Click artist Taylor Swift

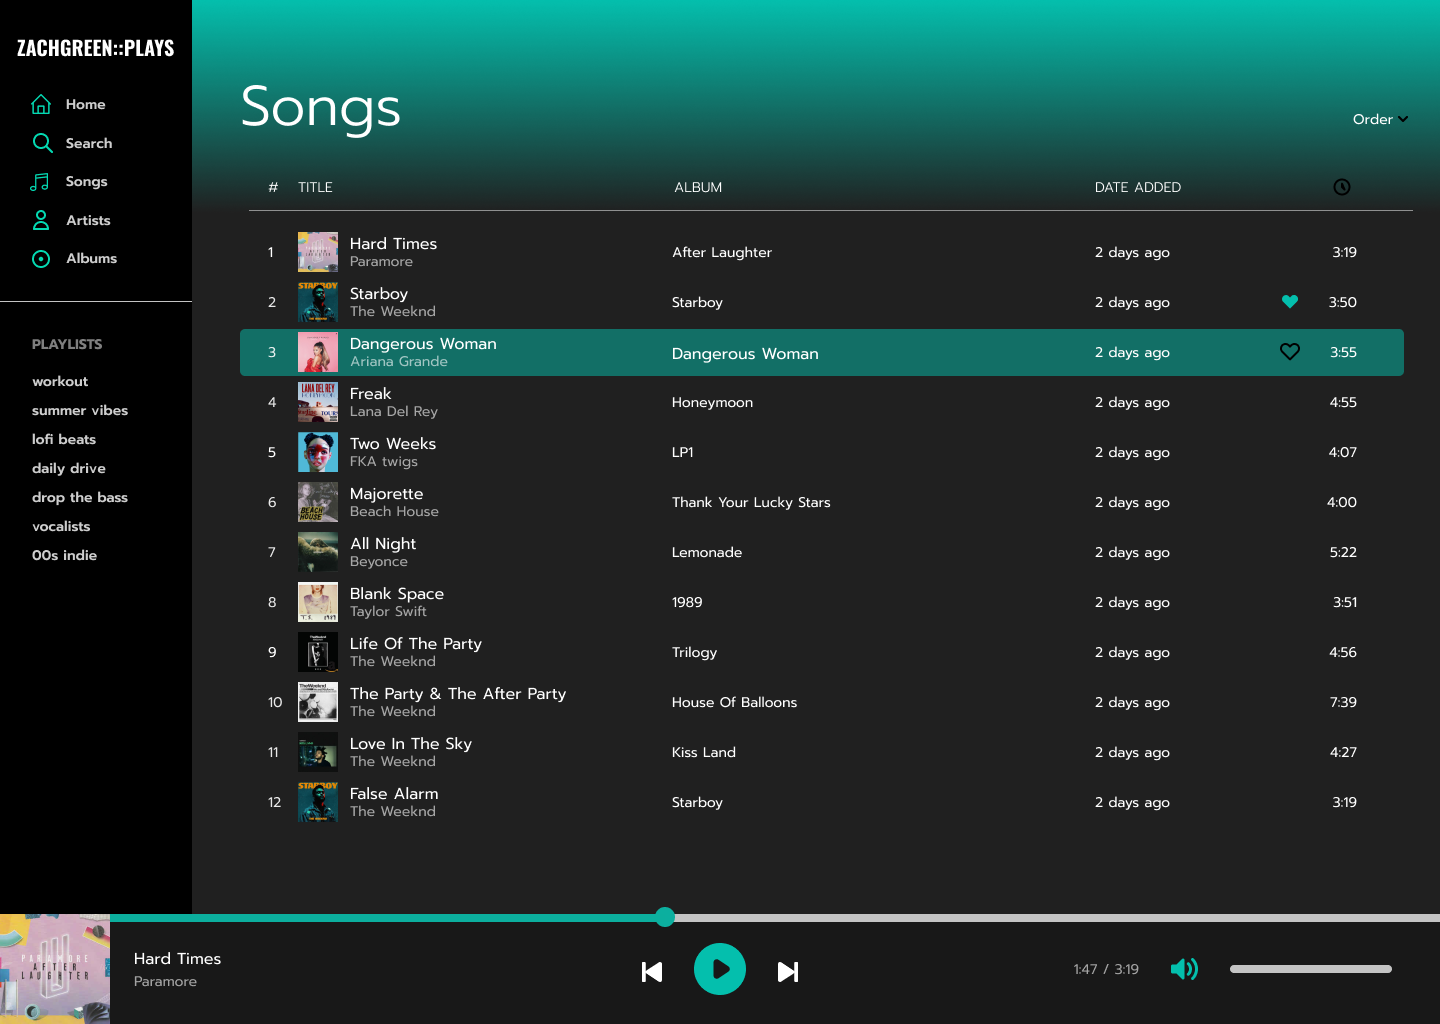[388, 612]
